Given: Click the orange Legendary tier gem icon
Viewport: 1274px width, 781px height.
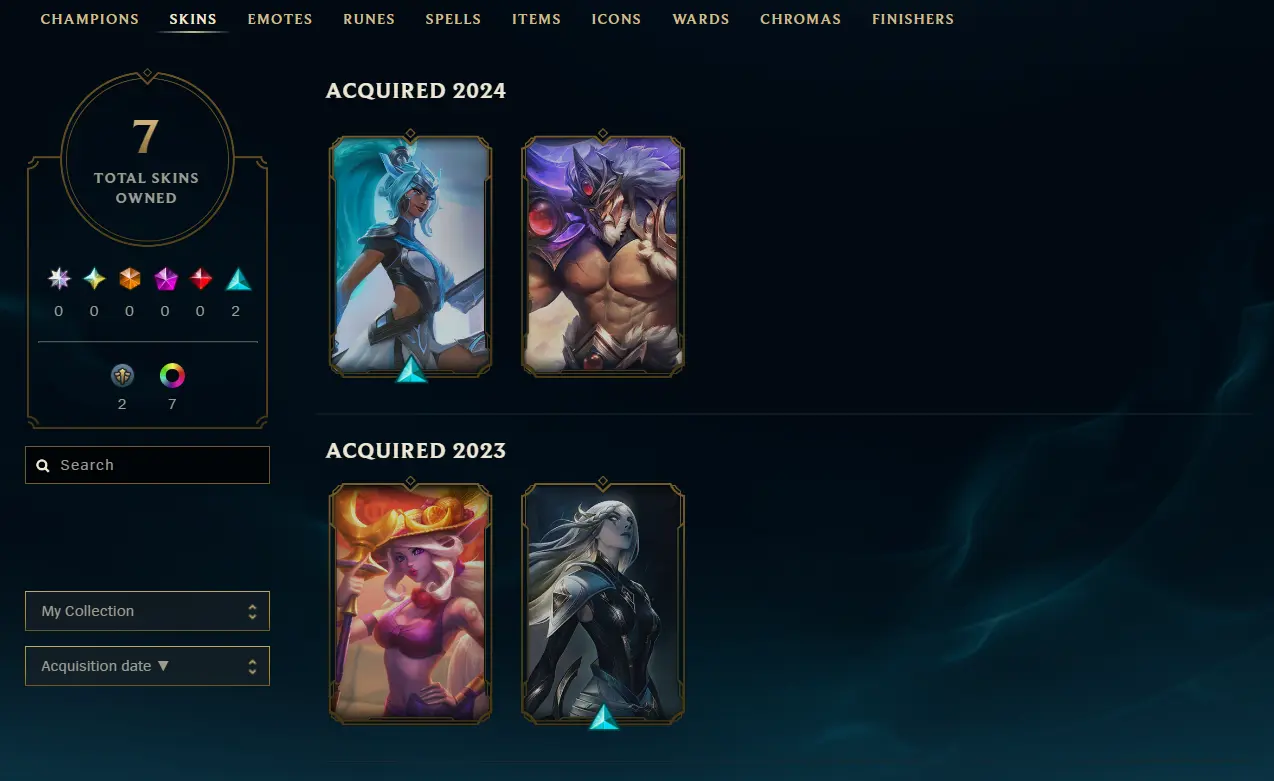Looking at the screenshot, I should coord(130,279).
